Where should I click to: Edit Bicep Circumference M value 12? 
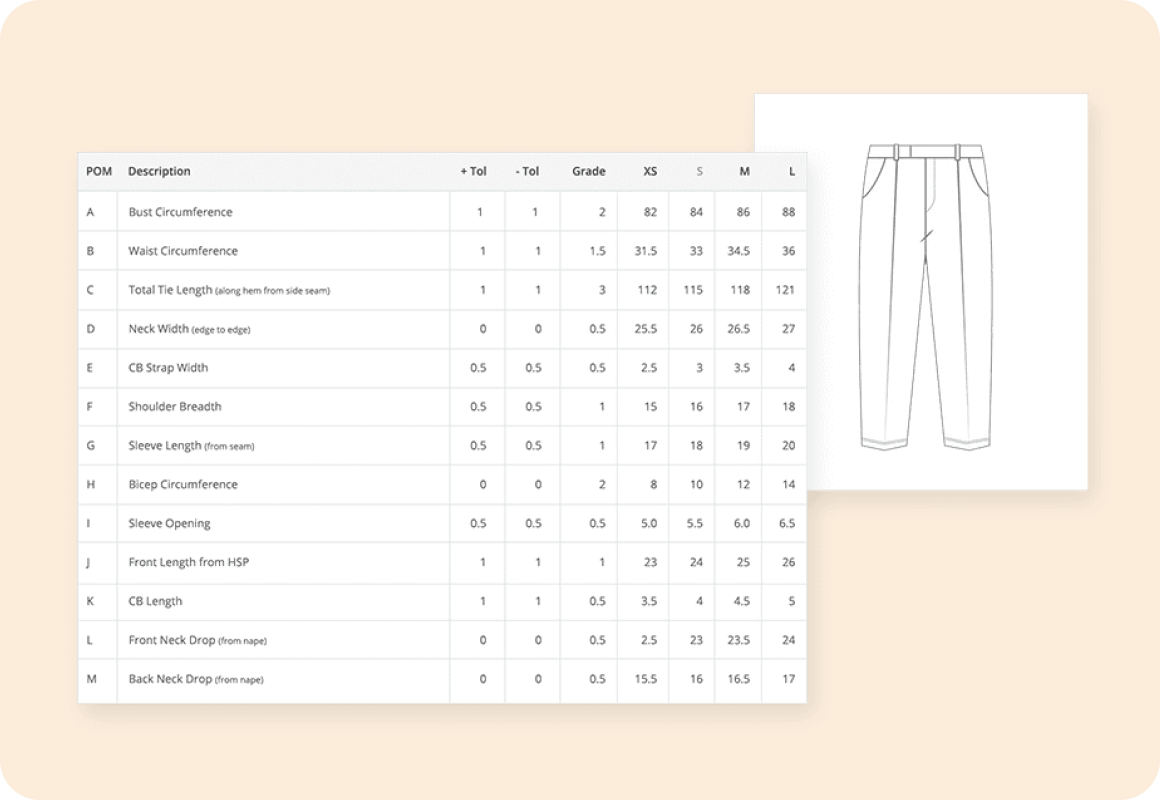[743, 484]
